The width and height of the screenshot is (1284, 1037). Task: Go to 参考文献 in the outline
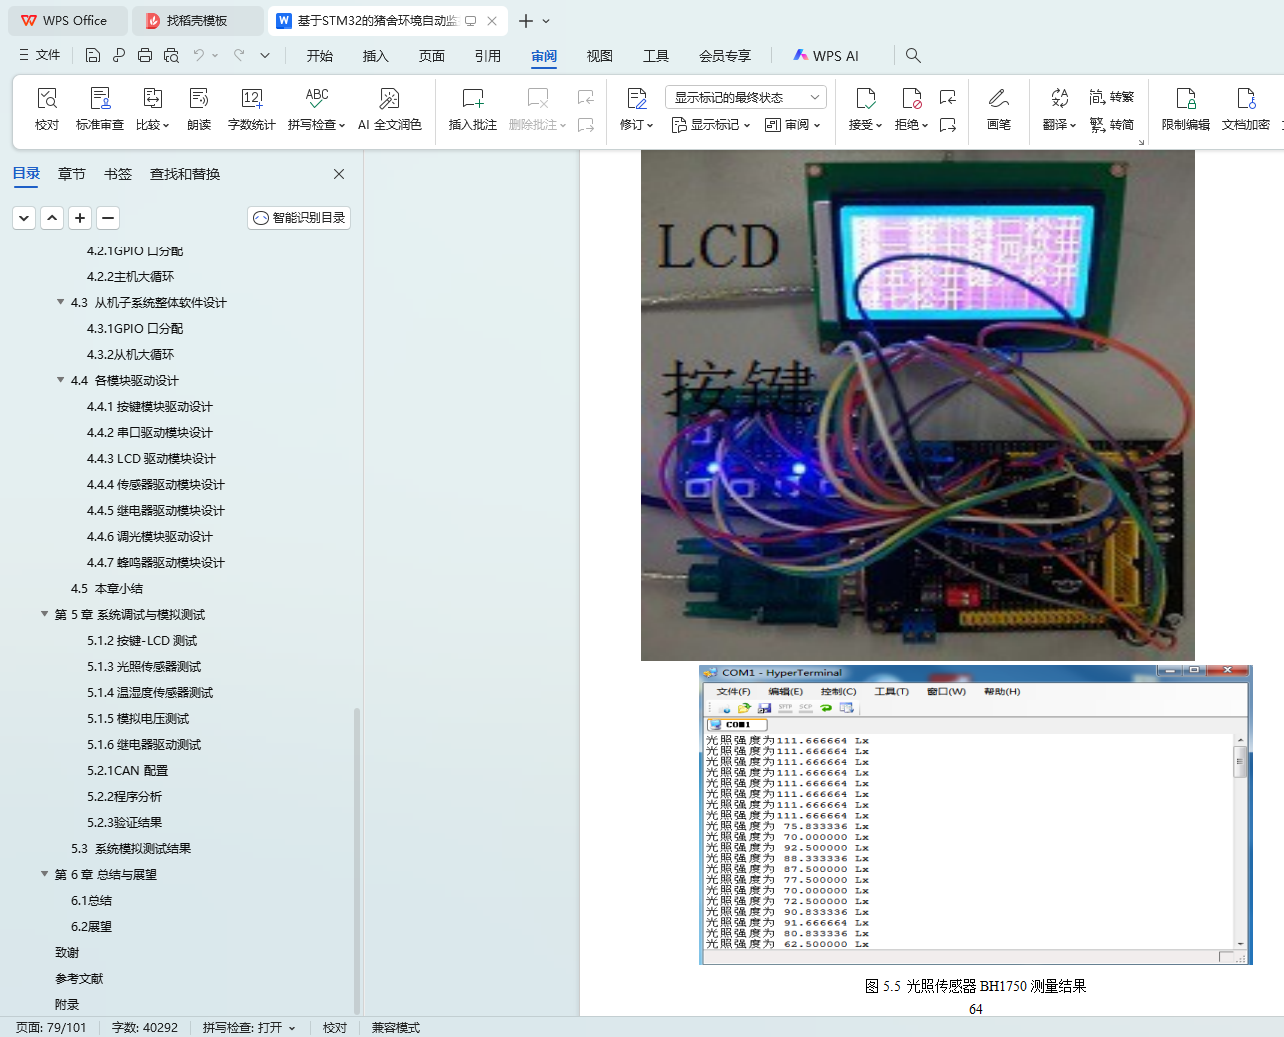pos(79,978)
